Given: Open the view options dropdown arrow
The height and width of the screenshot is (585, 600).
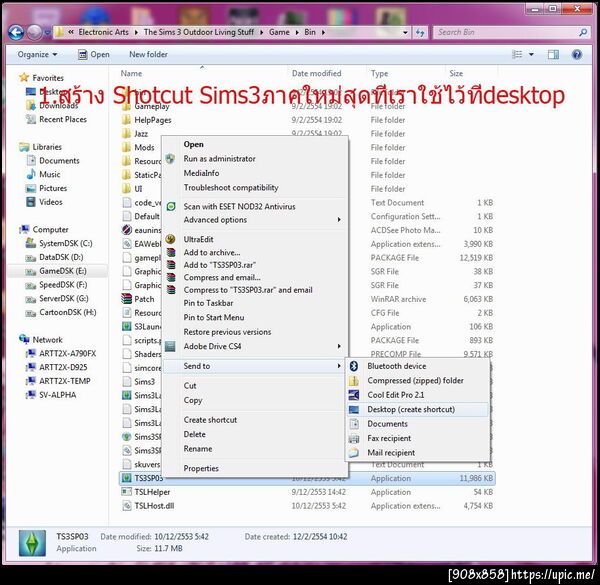Looking at the screenshot, I should (x=531, y=55).
